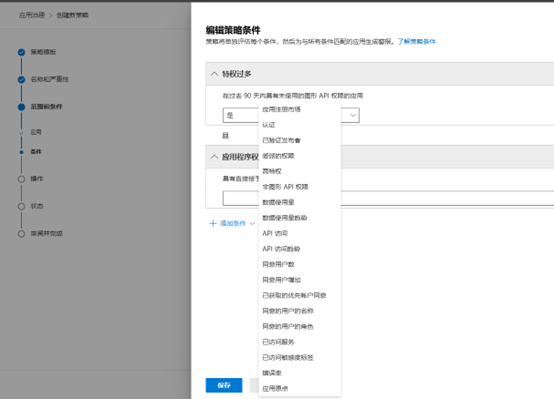Viewport: 554px width, 399px height.
Task: Click the completed checkmark icon for 名称和严重性
Action: tap(22, 80)
